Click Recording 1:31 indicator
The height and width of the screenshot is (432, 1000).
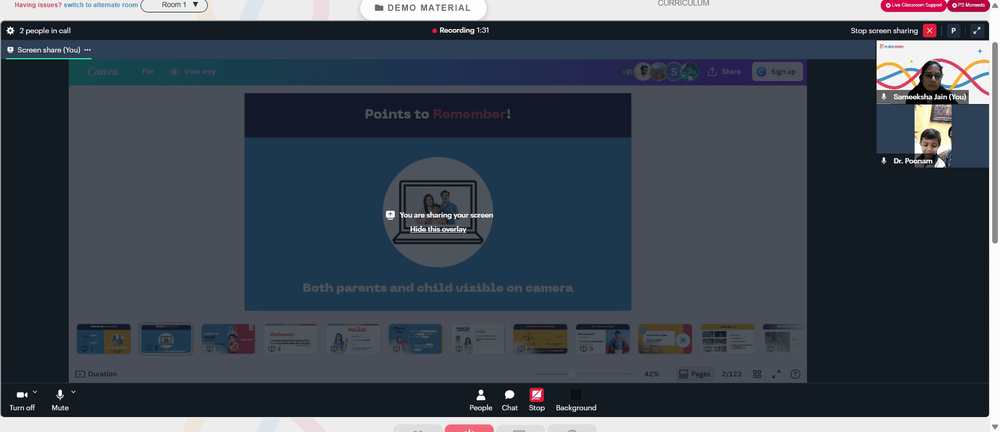pyautogui.click(x=460, y=31)
